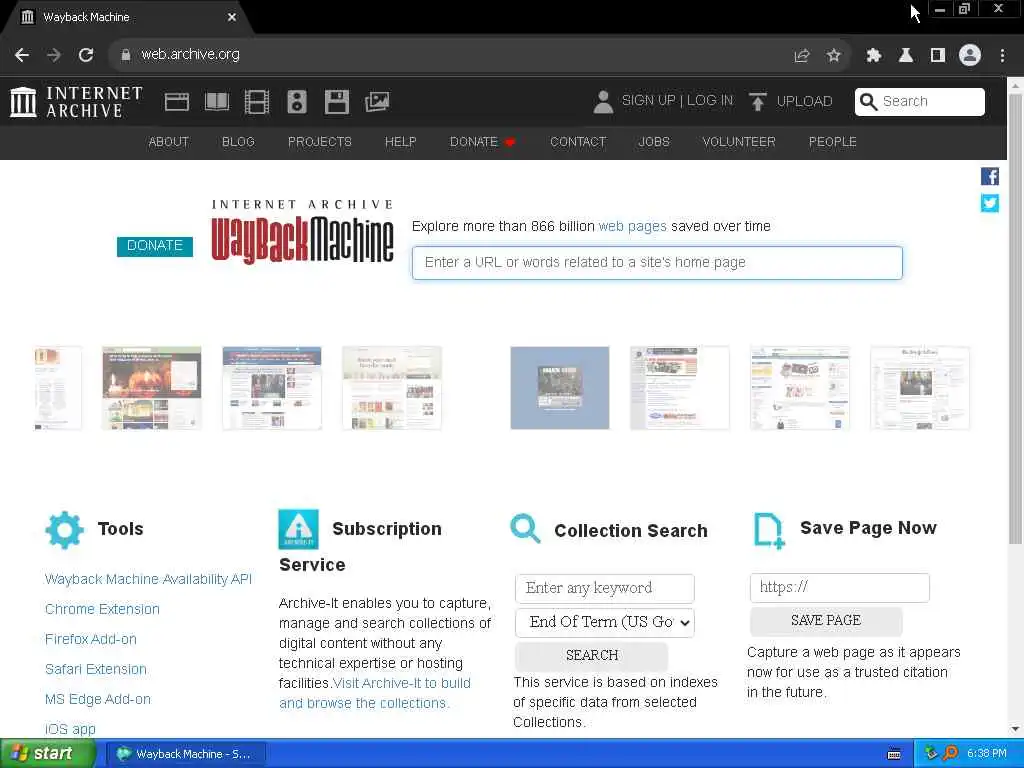Open Chrome three-dot menu

click(1002, 56)
